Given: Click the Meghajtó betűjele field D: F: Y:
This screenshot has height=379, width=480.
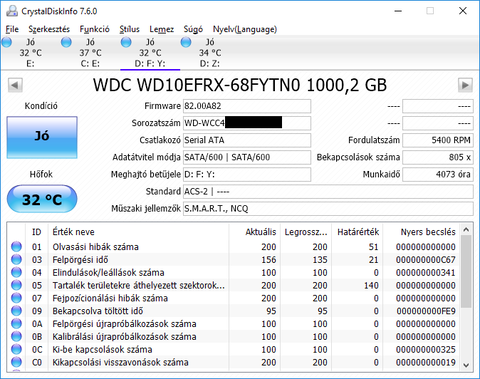Looking at the screenshot, I should pos(247,174).
